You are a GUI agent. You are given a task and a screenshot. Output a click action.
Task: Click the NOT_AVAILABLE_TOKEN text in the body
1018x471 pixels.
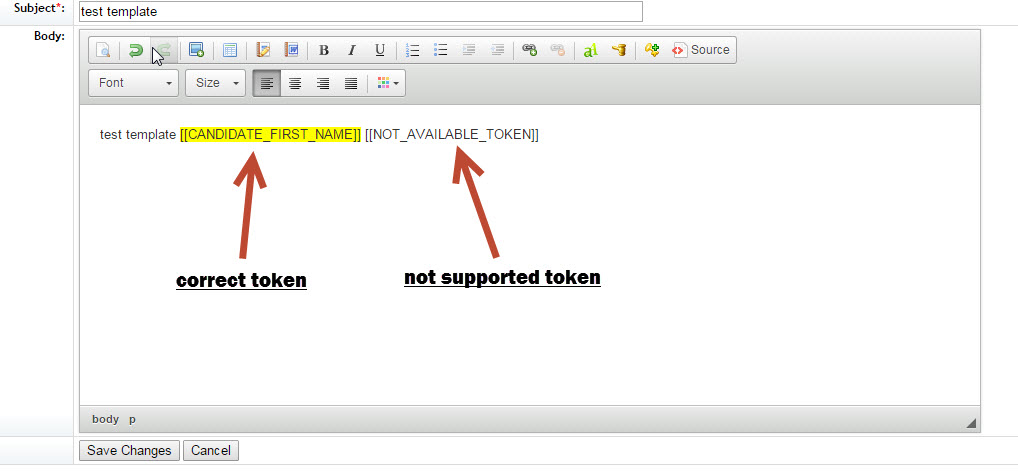click(x=452, y=134)
